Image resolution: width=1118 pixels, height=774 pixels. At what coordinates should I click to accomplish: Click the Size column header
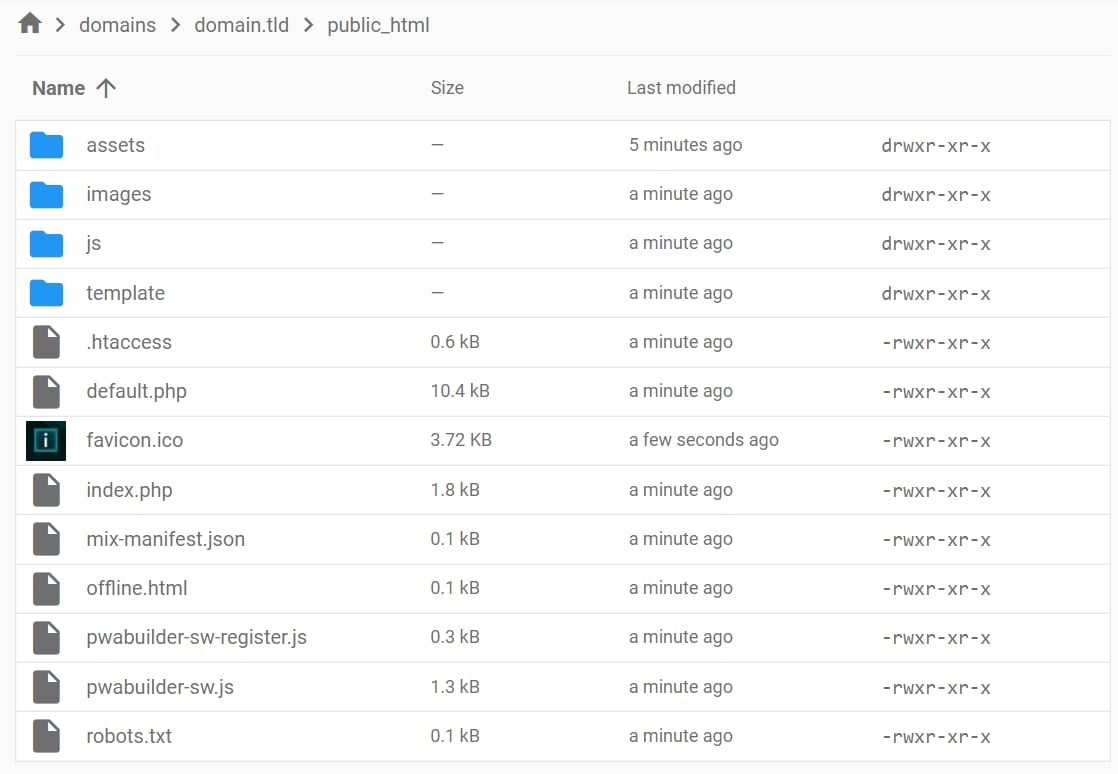point(447,88)
